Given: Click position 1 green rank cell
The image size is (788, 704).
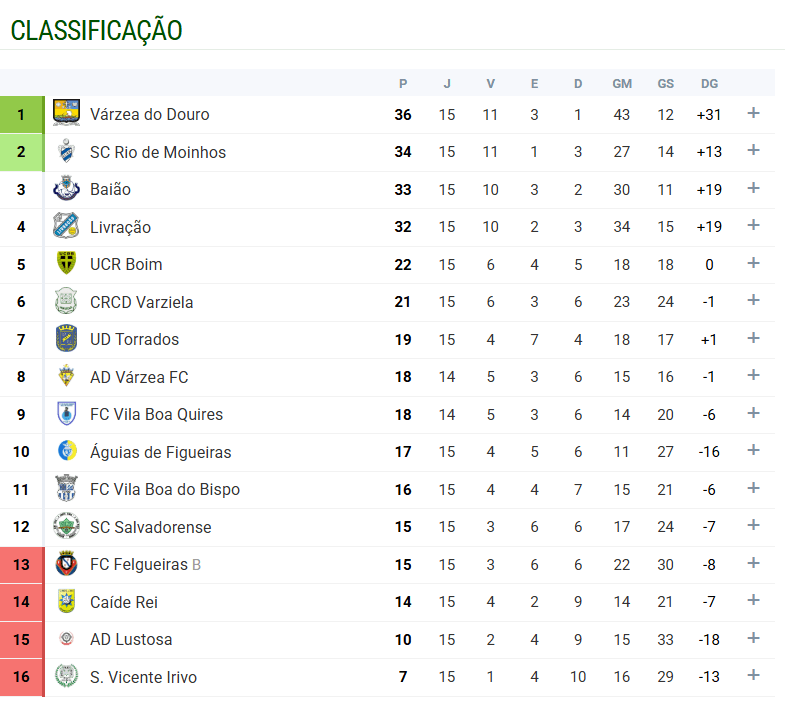Looking at the screenshot, I should (x=21, y=114).
